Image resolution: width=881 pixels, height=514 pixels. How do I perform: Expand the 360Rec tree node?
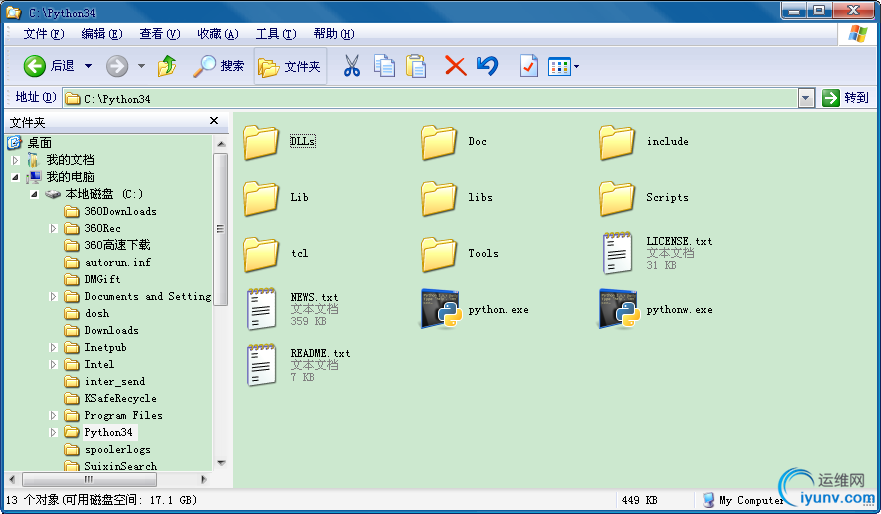pyautogui.click(x=54, y=229)
